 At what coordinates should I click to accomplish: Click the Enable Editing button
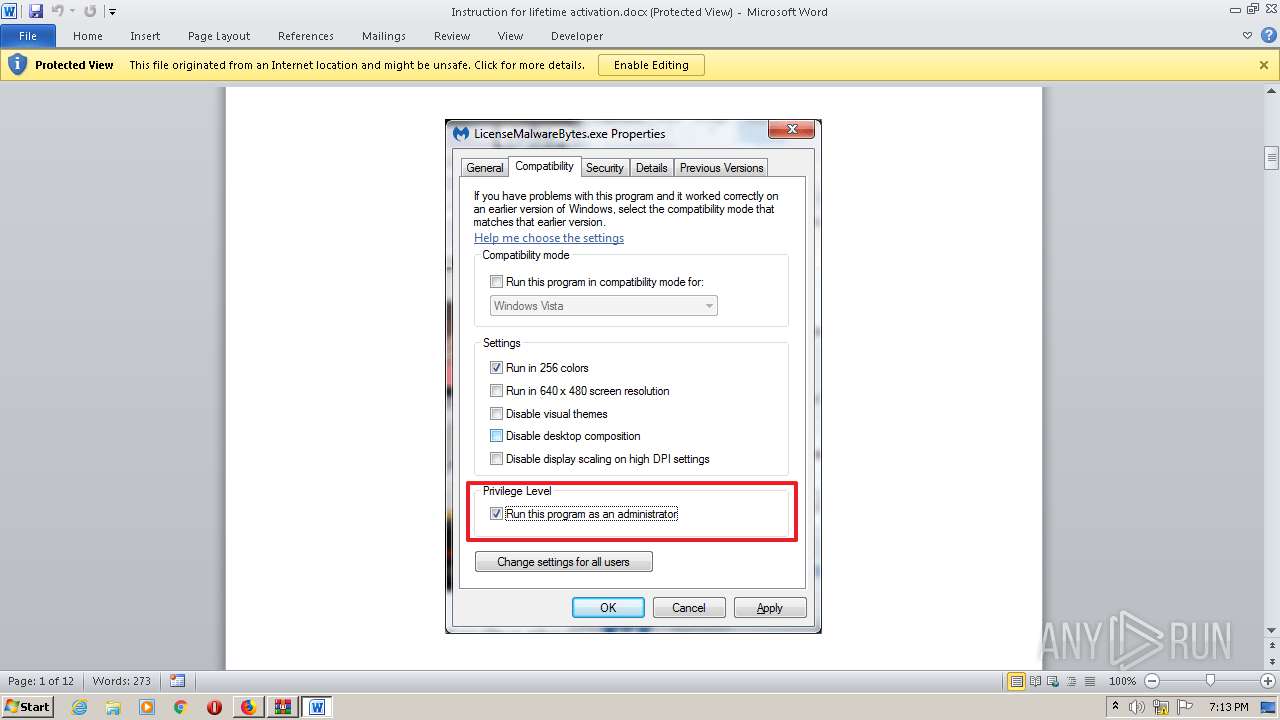tap(651, 65)
